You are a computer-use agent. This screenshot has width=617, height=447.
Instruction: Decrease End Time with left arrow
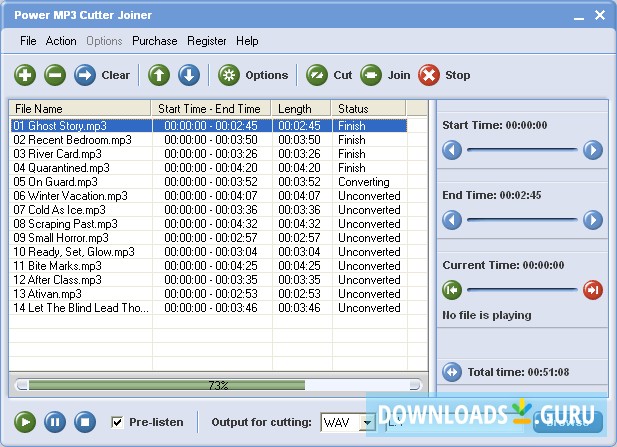(x=452, y=220)
